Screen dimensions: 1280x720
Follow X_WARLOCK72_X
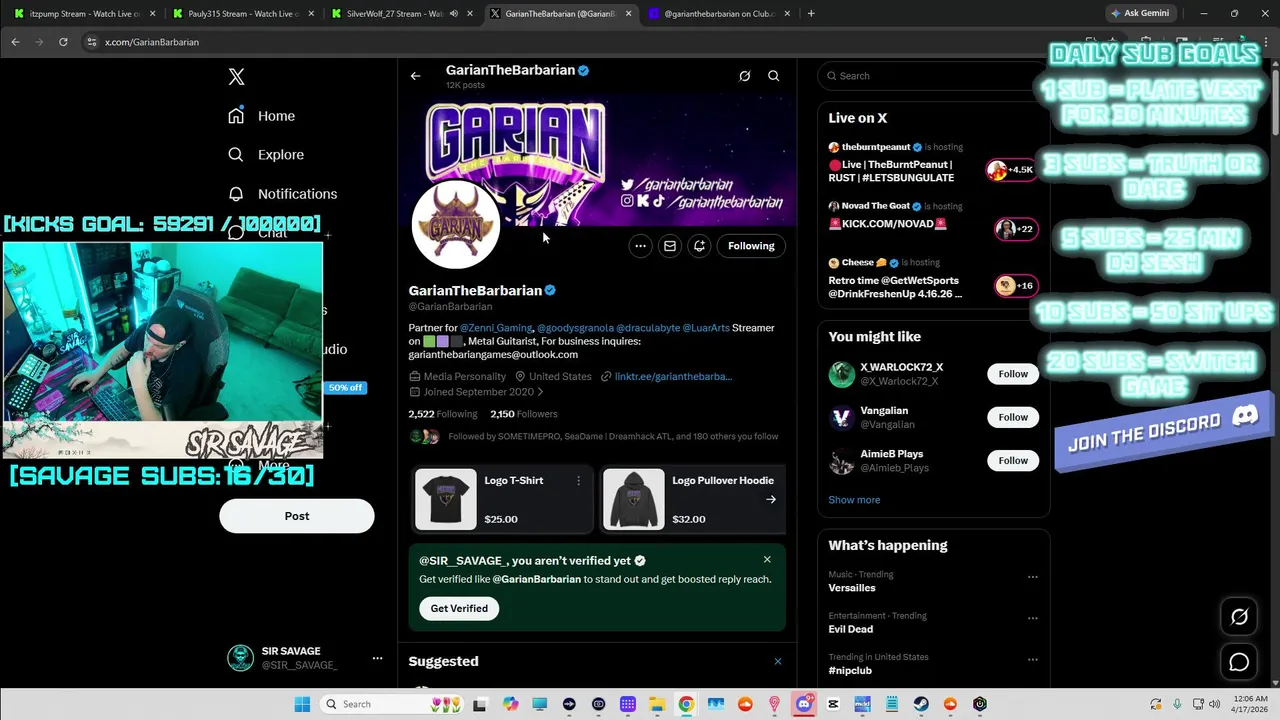[x=1013, y=374]
